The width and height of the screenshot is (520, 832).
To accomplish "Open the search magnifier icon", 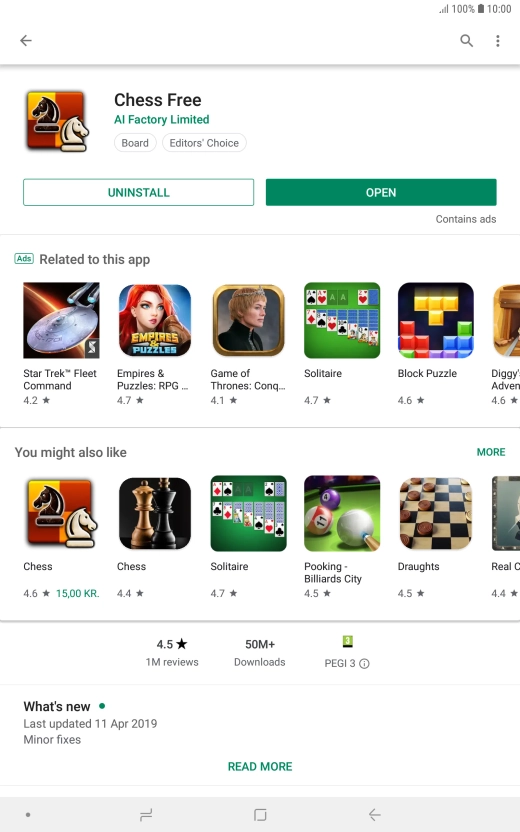I will coord(466,40).
